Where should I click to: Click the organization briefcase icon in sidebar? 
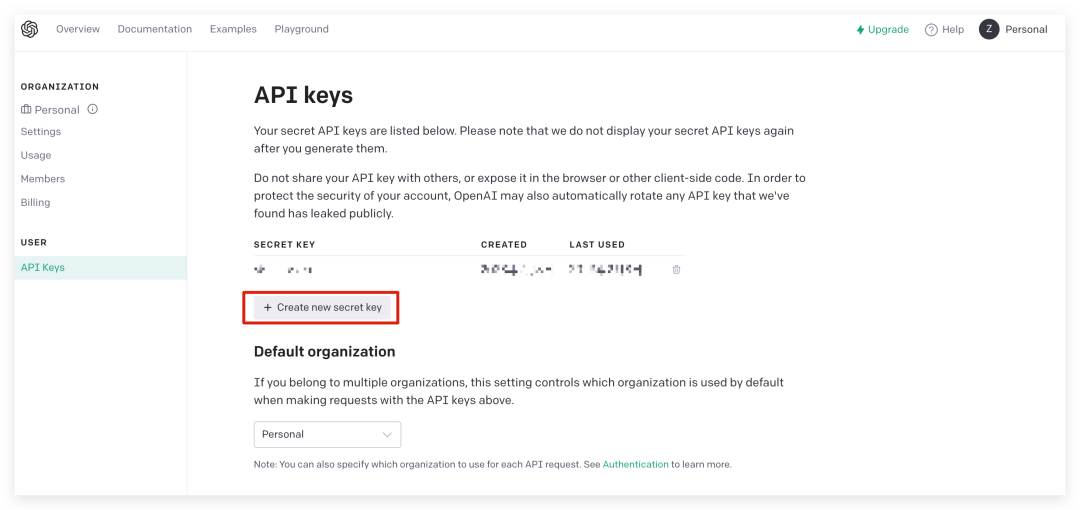pos(26,109)
